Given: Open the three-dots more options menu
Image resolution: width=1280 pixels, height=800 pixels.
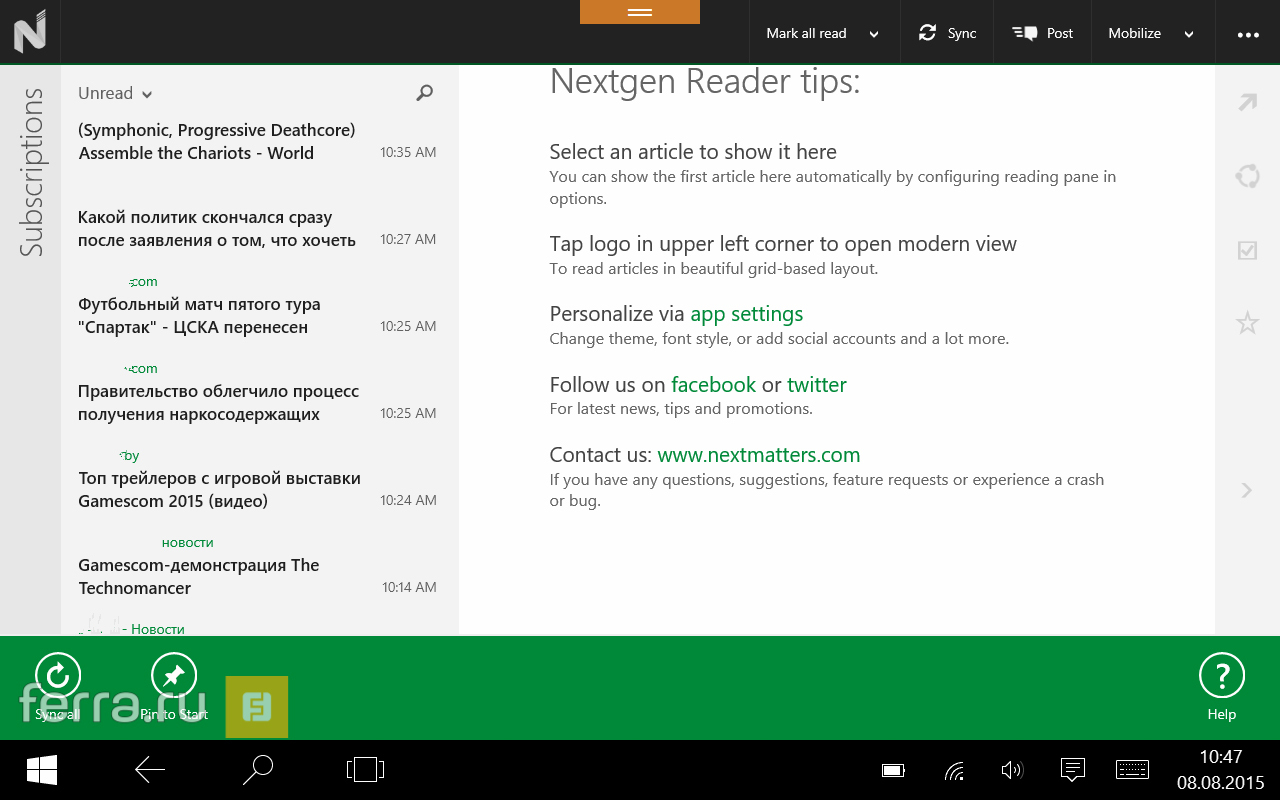Looking at the screenshot, I should (1248, 34).
